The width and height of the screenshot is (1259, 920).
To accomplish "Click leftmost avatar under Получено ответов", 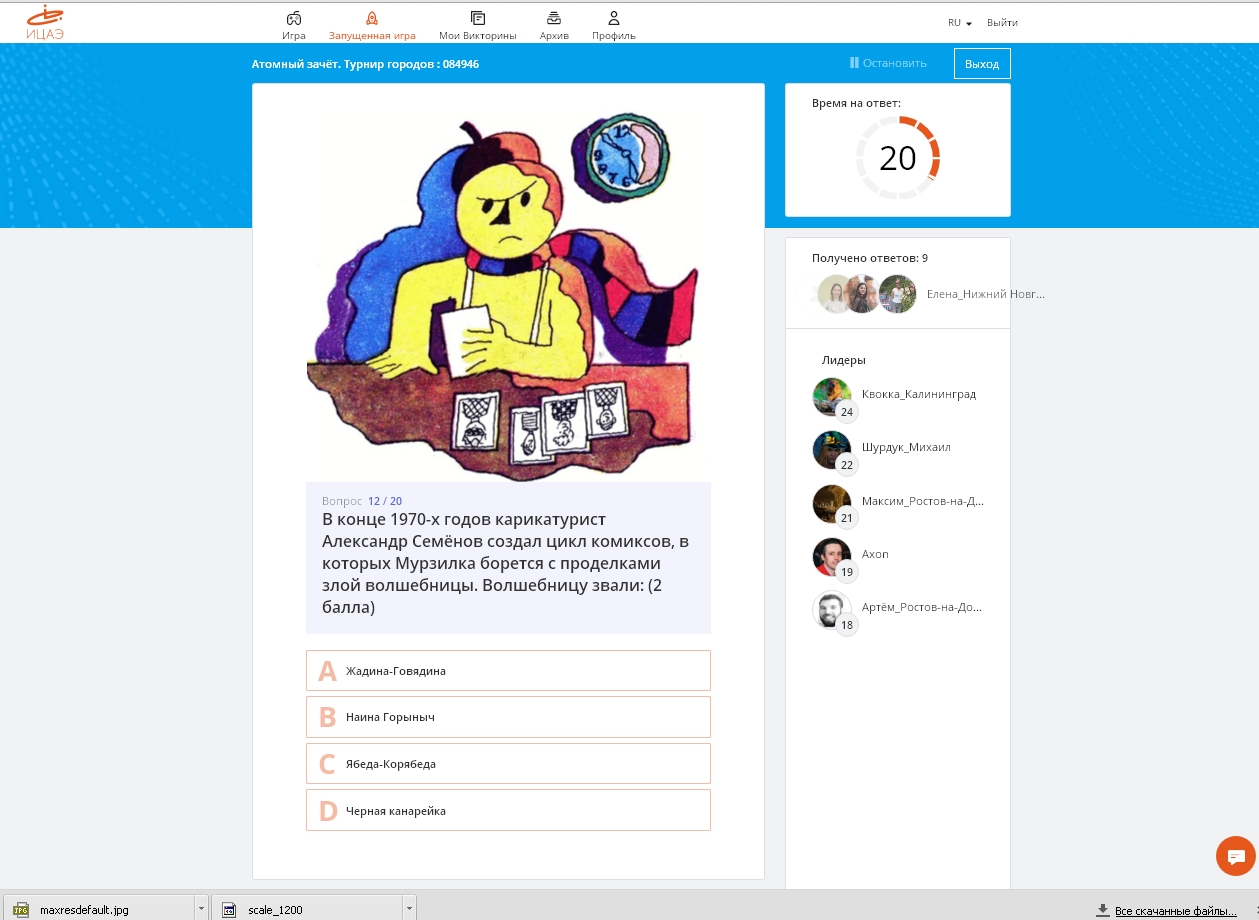I will click(836, 294).
